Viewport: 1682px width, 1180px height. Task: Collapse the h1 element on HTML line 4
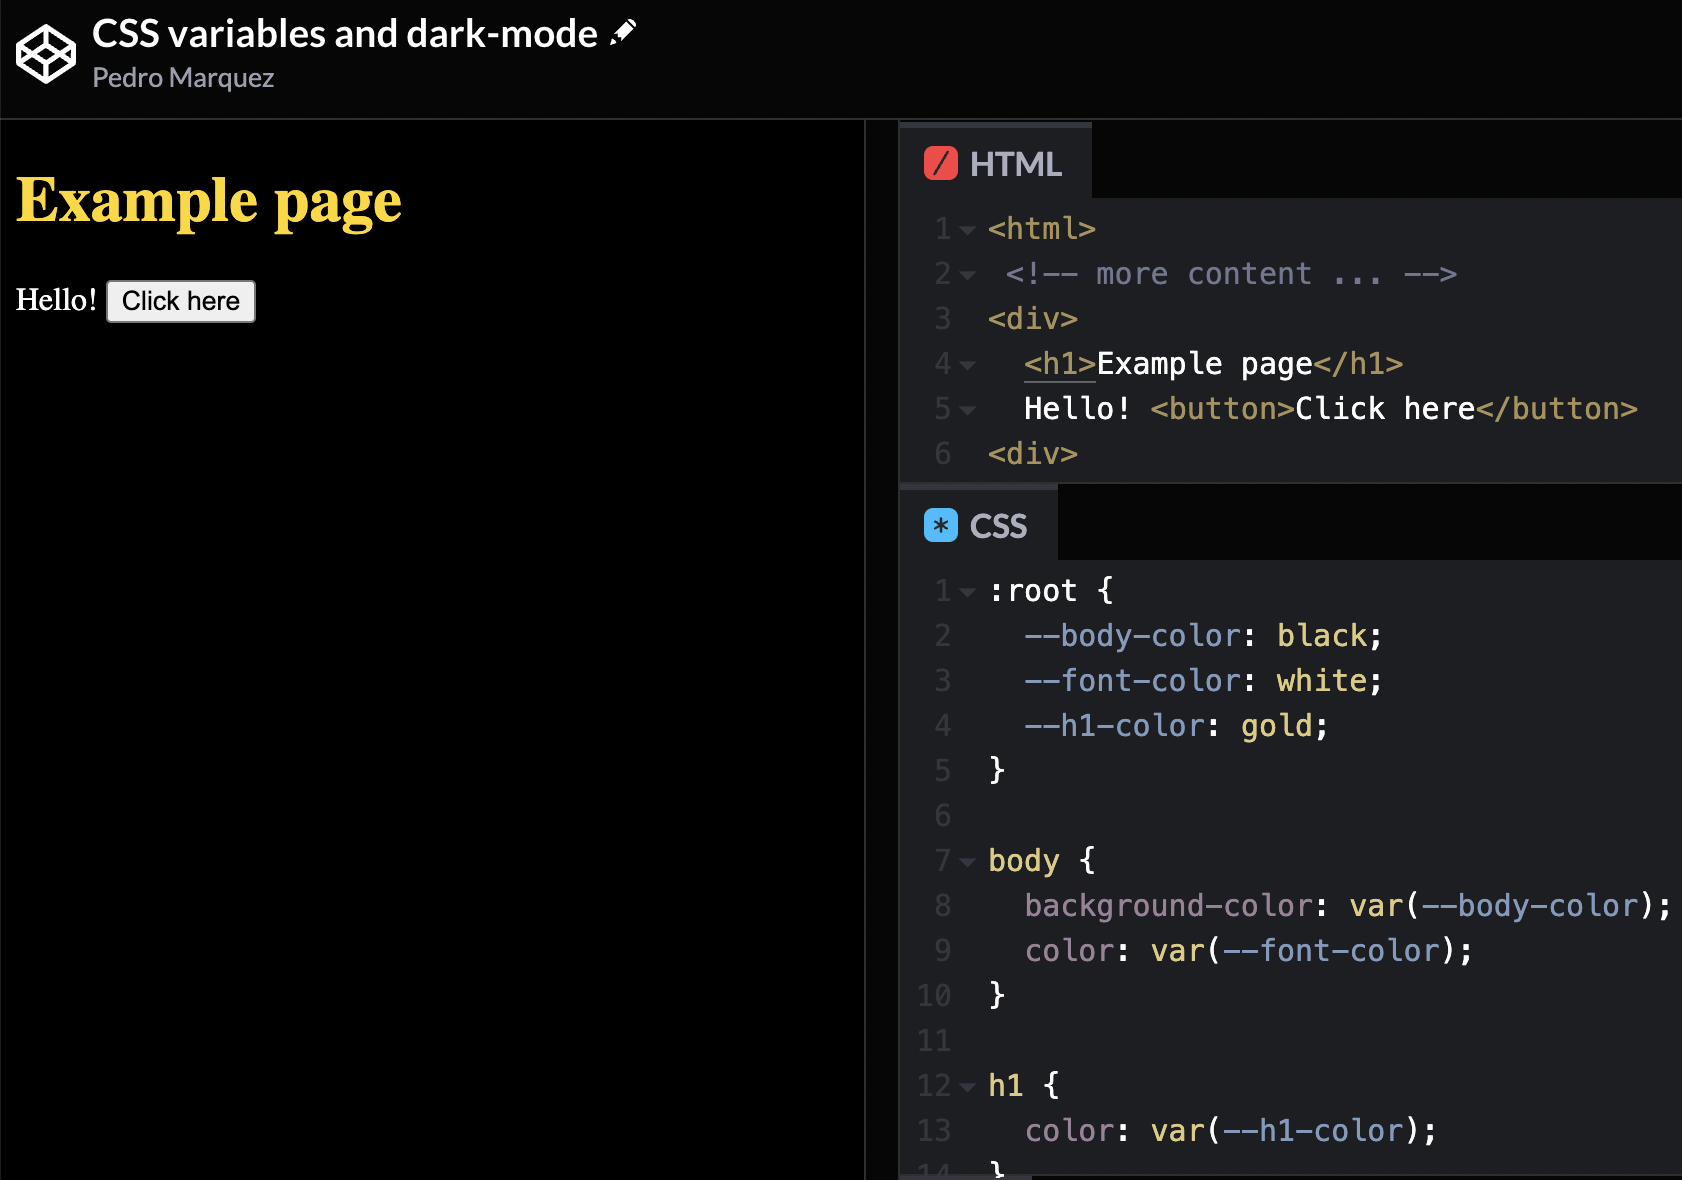966,364
